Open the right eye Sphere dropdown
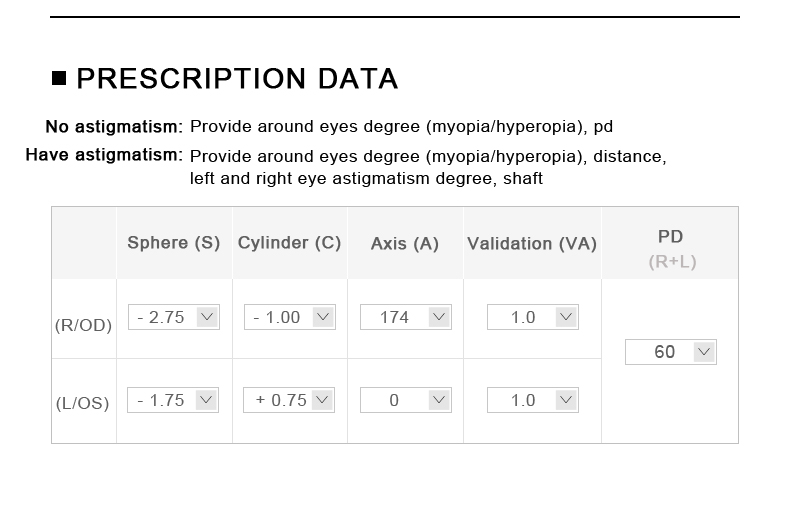The height and width of the screenshot is (519, 790). point(174,317)
